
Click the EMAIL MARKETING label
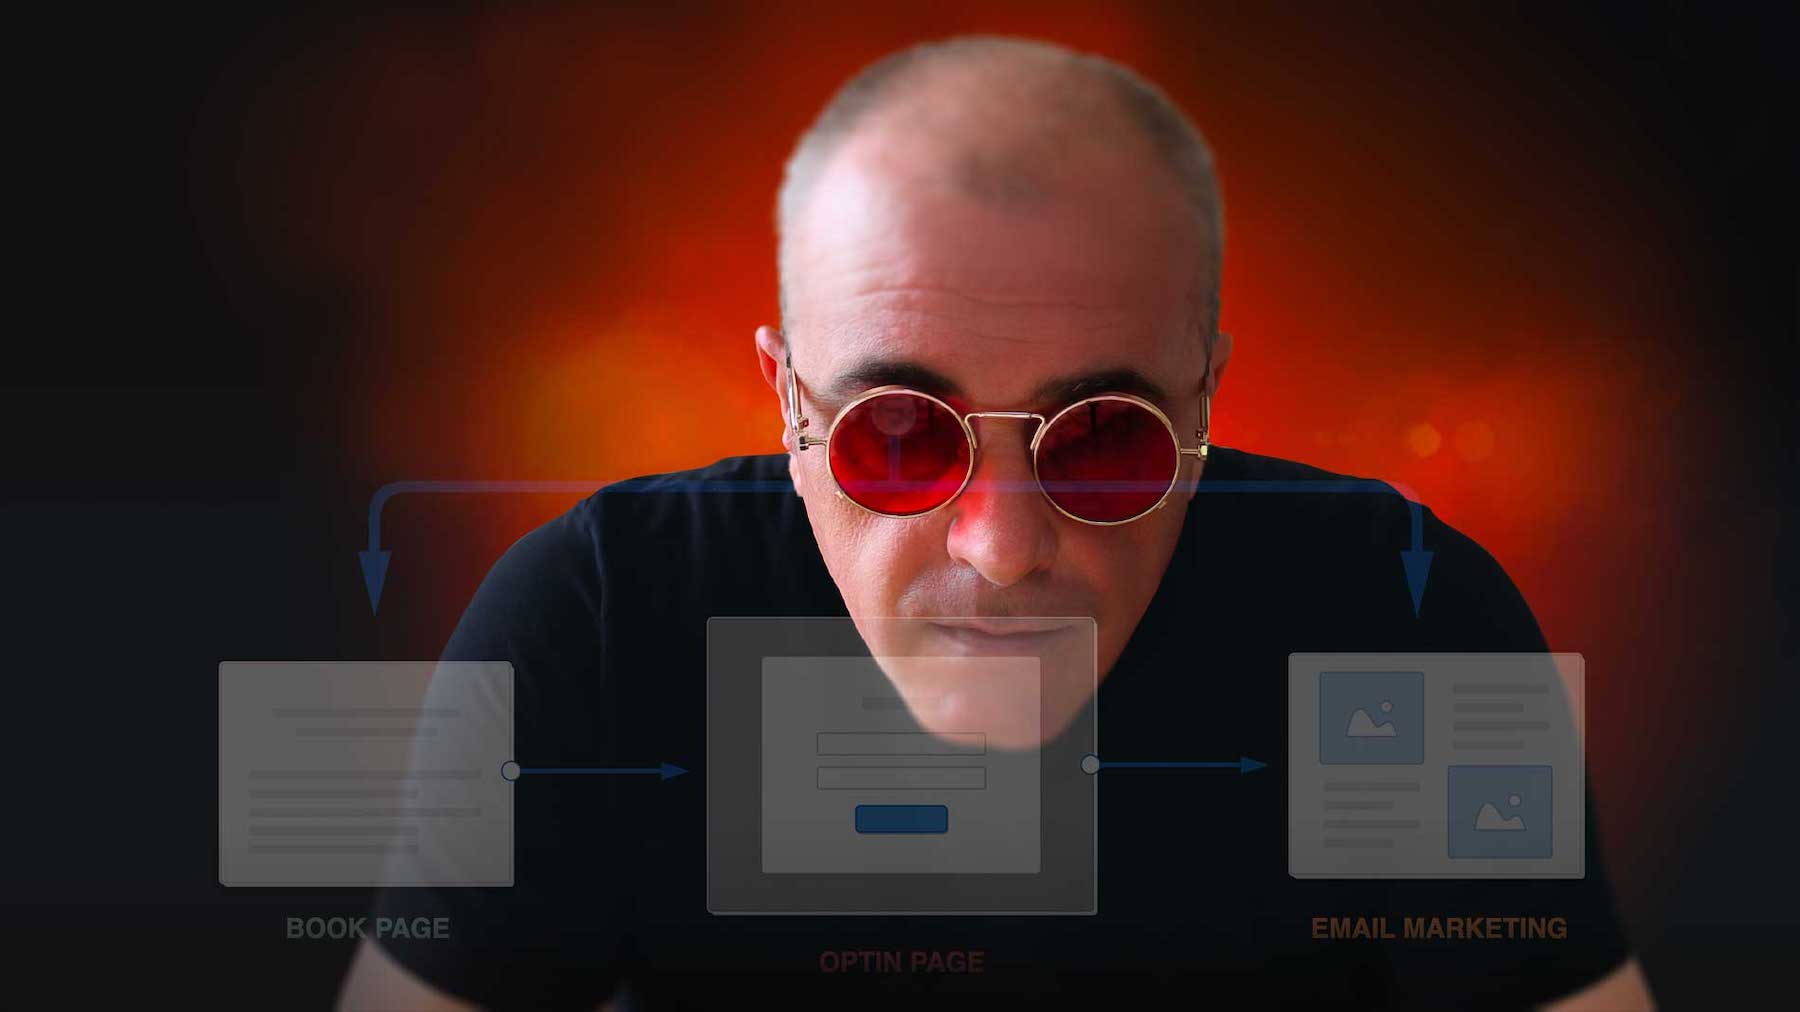click(x=1438, y=928)
